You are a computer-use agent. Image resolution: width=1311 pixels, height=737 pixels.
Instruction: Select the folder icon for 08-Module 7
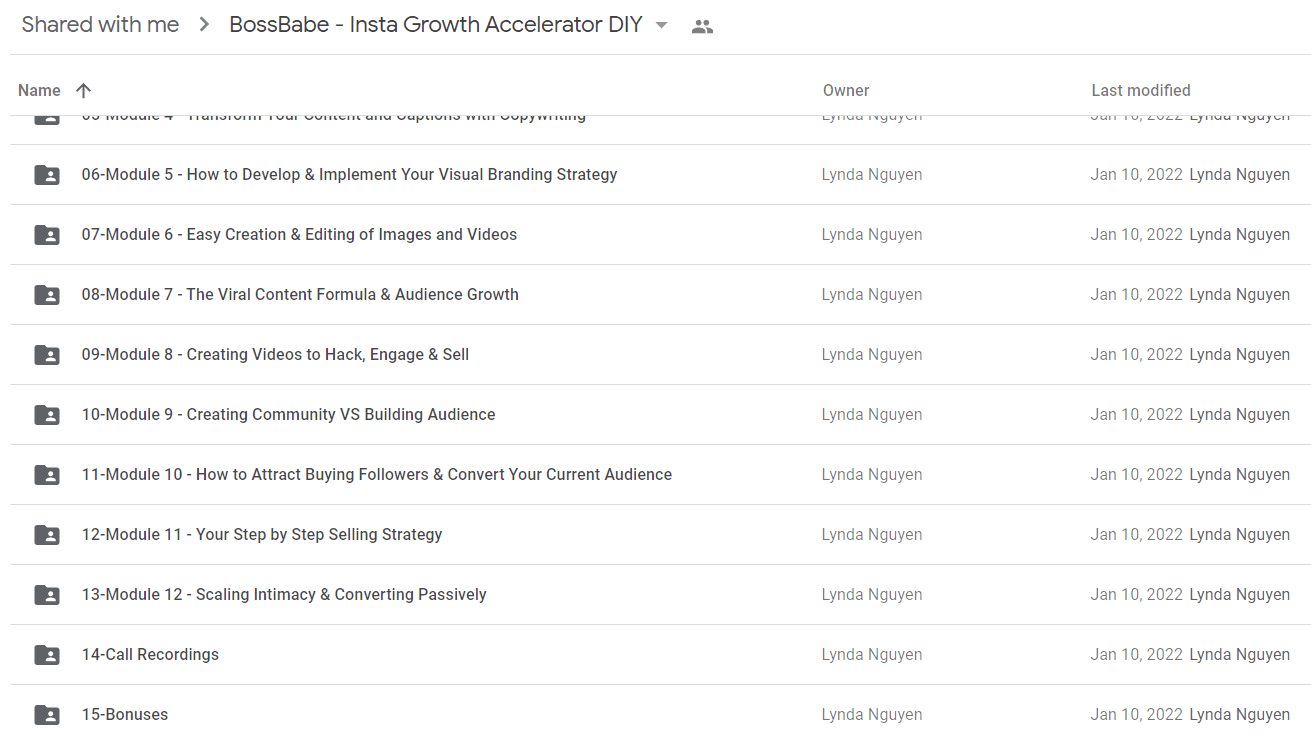[x=47, y=295]
